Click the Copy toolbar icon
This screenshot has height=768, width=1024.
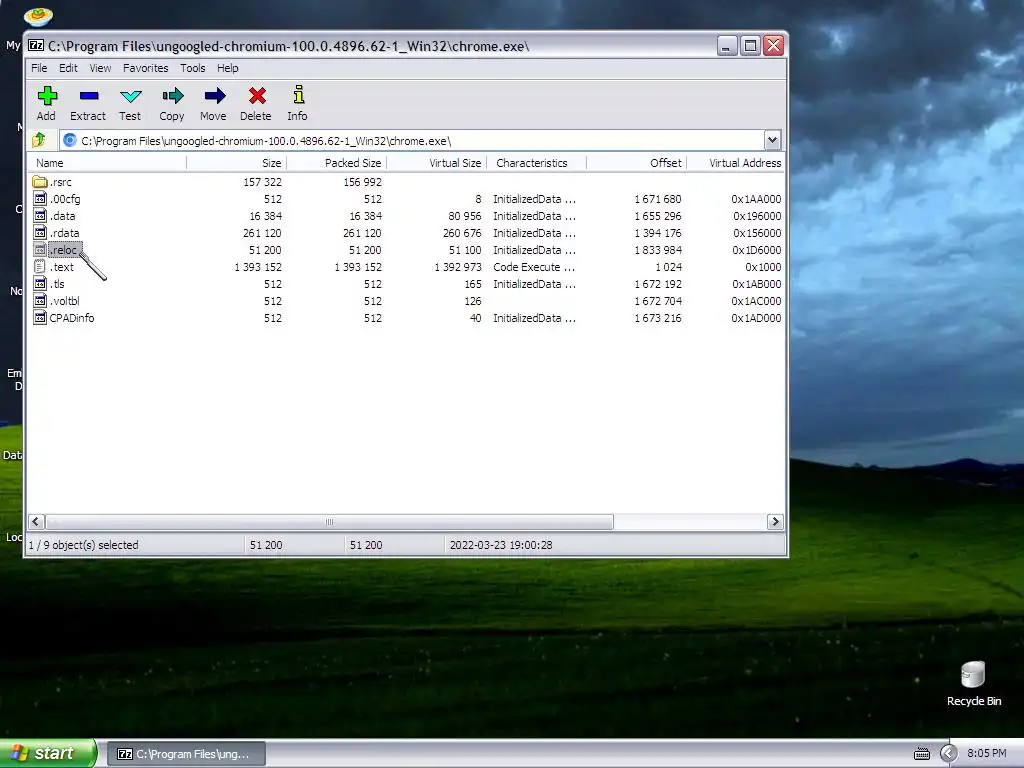[172, 96]
